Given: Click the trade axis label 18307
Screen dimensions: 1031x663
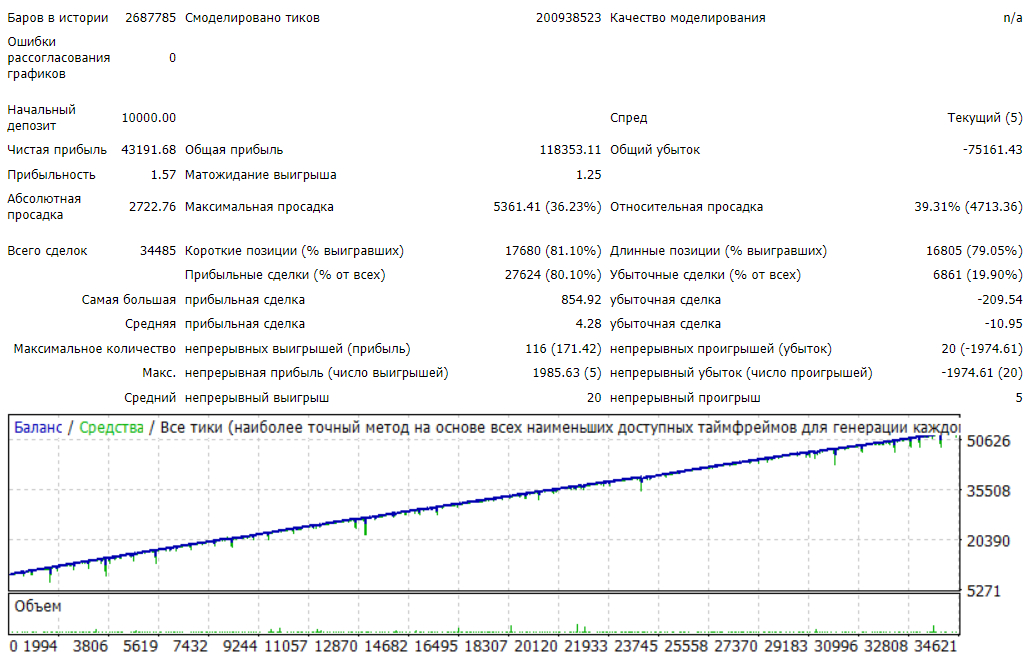Looking at the screenshot, I should click(486, 647).
